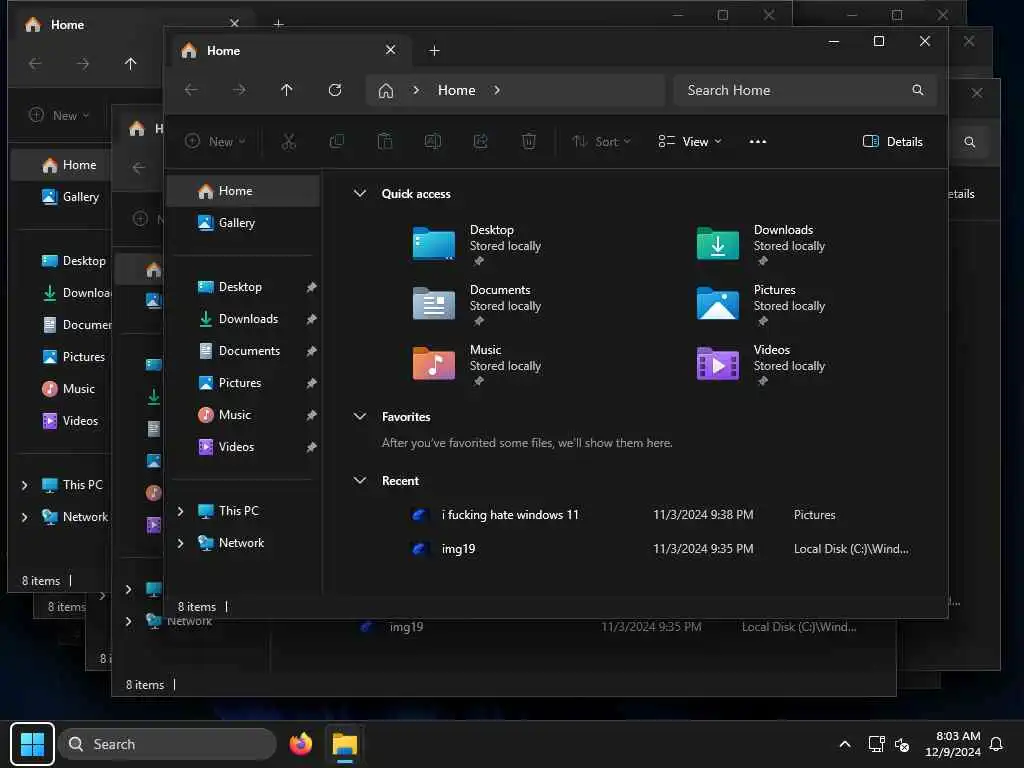The image size is (1024, 768).
Task: Select Gallery in the leftmost back window
Action: 71,197
